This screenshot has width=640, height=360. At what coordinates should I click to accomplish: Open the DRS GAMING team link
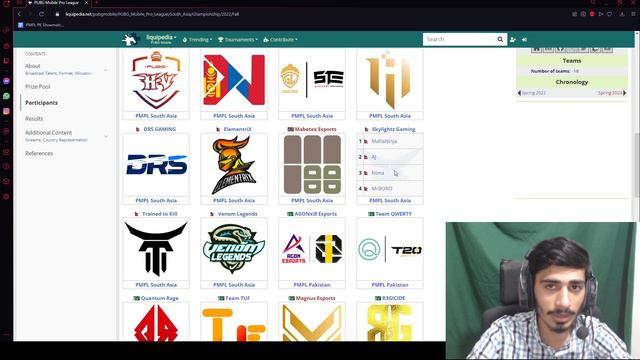[160, 129]
